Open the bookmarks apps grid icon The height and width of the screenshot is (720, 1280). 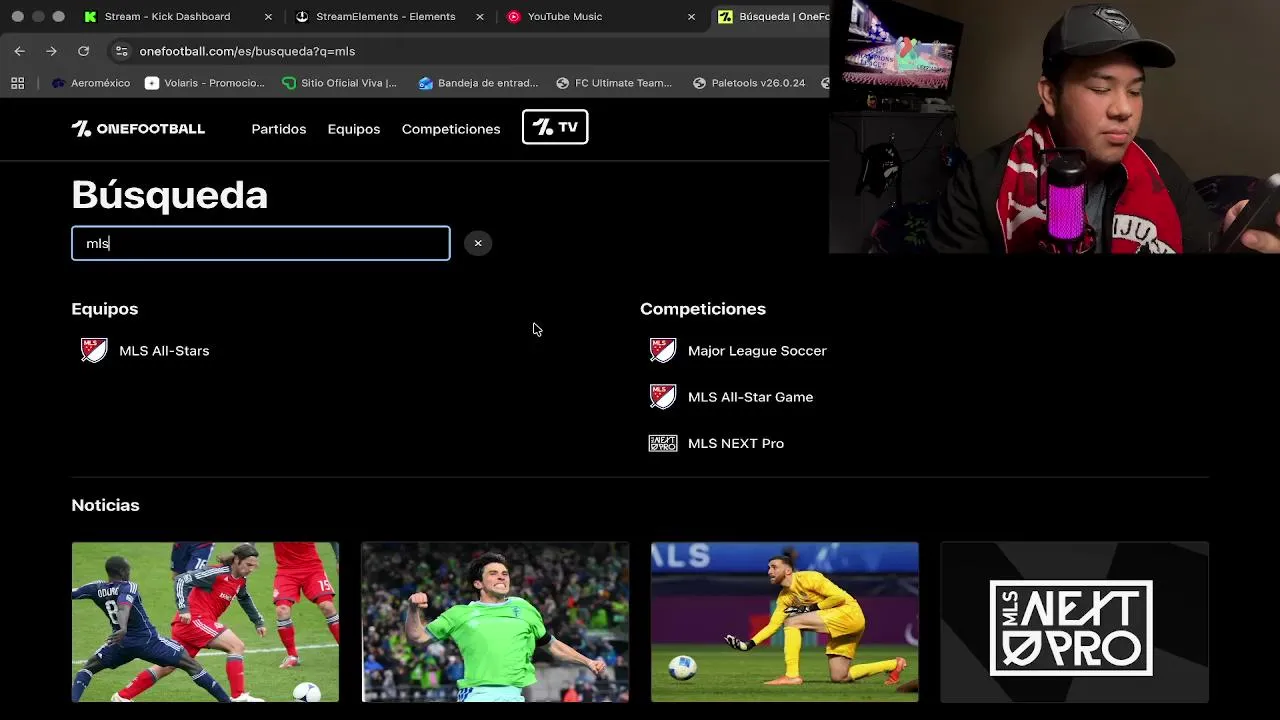pyautogui.click(x=17, y=83)
